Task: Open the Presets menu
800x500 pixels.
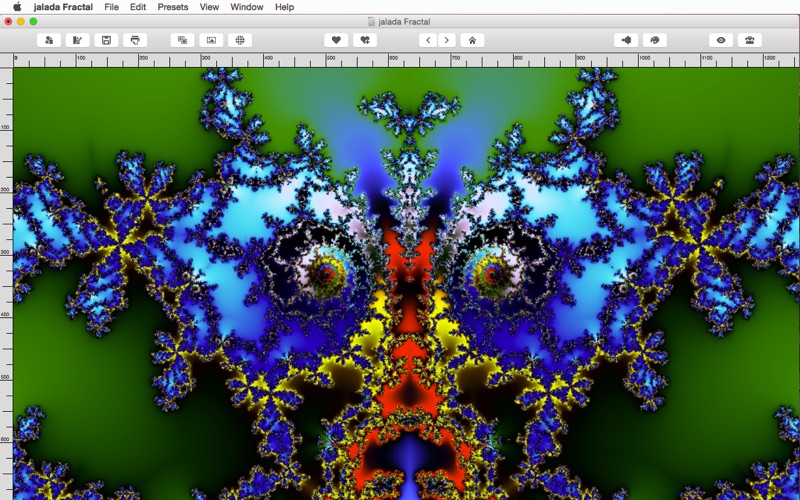Action: tap(172, 7)
